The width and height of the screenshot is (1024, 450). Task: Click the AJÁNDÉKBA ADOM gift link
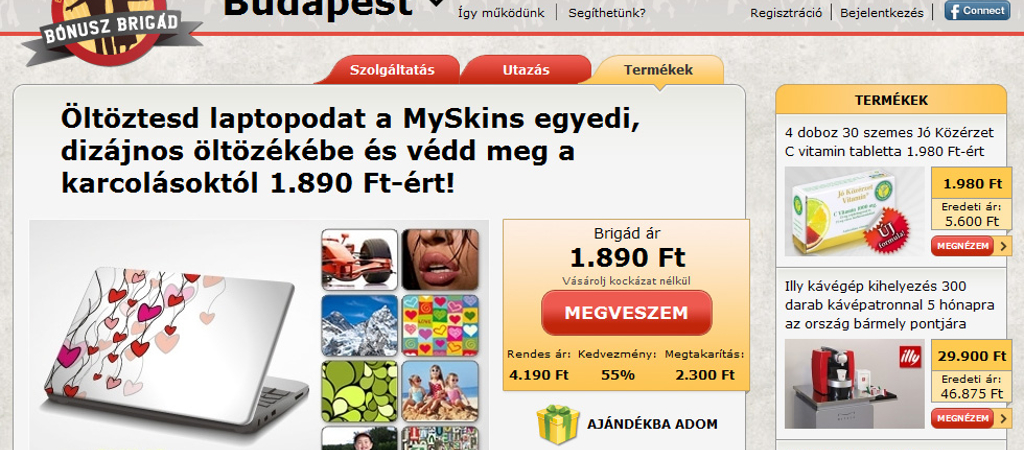click(x=652, y=424)
